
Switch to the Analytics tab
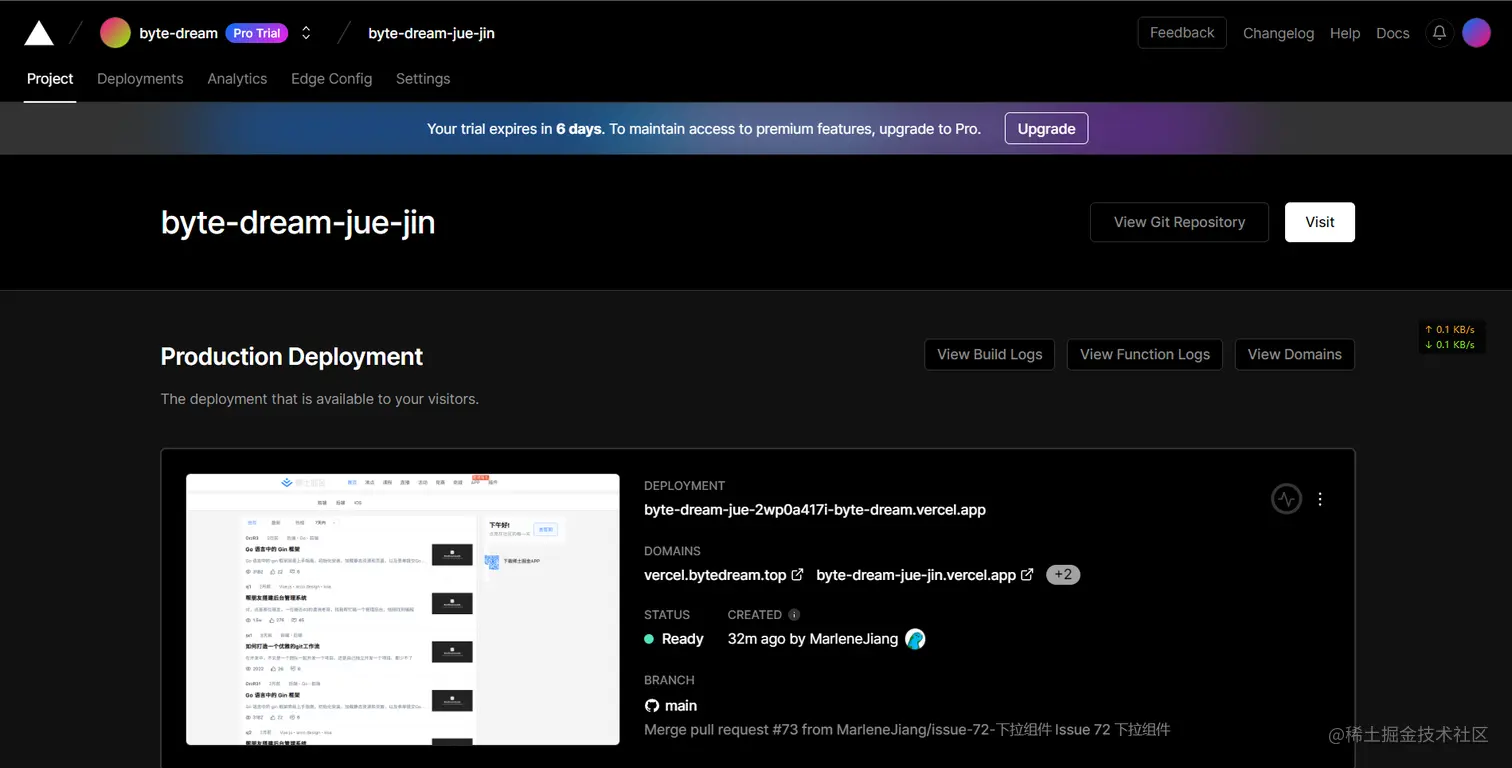click(237, 79)
